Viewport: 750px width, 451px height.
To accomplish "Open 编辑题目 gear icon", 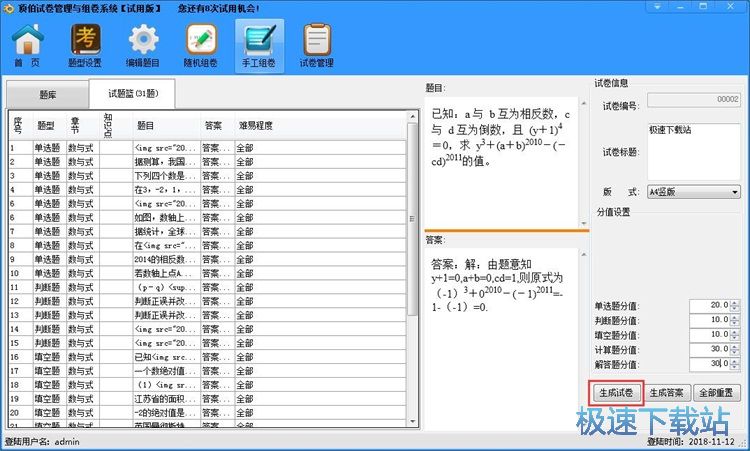I will 143,44.
